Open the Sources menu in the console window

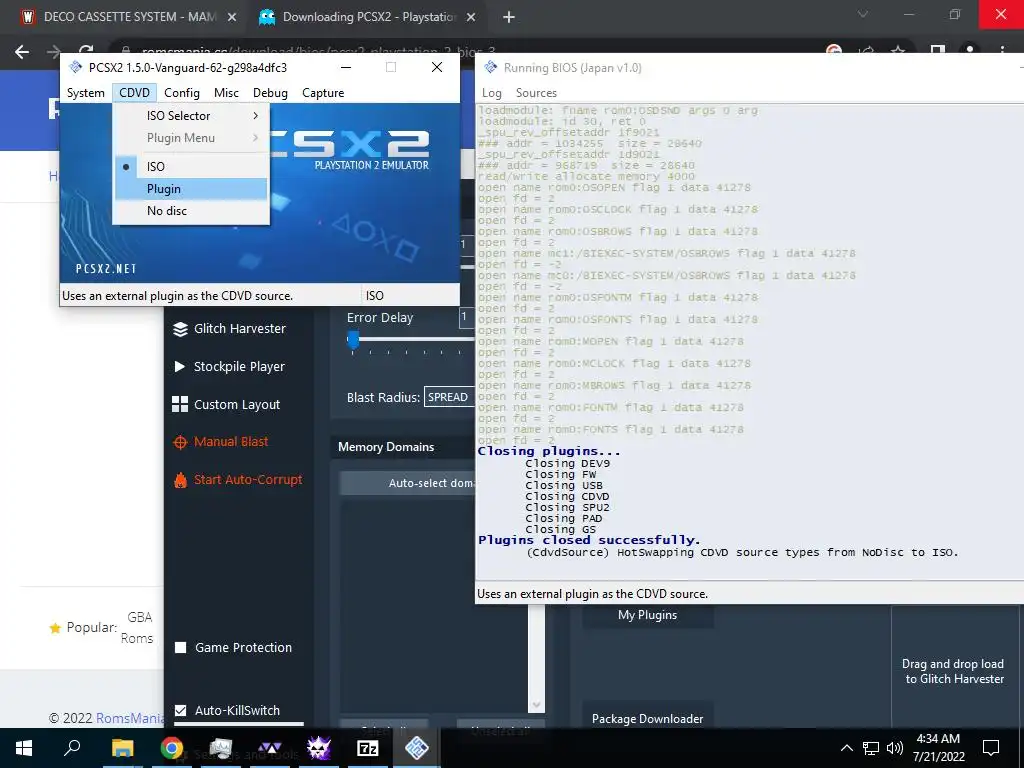[x=536, y=93]
